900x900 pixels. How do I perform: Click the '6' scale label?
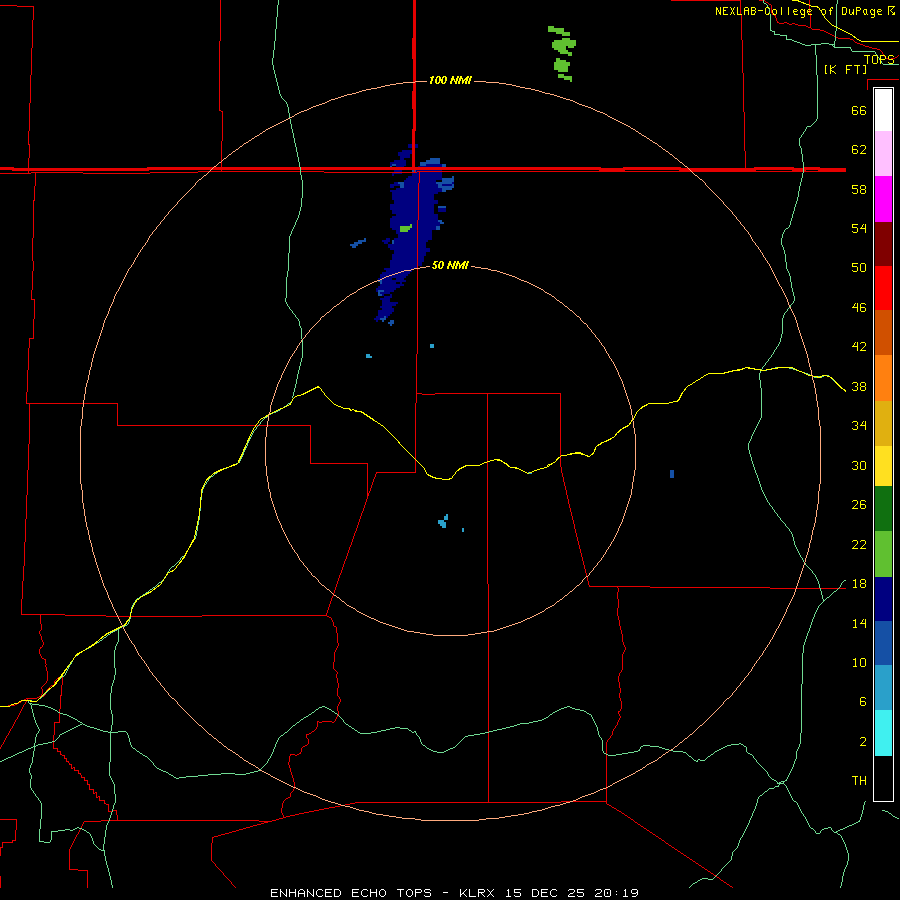862,701
